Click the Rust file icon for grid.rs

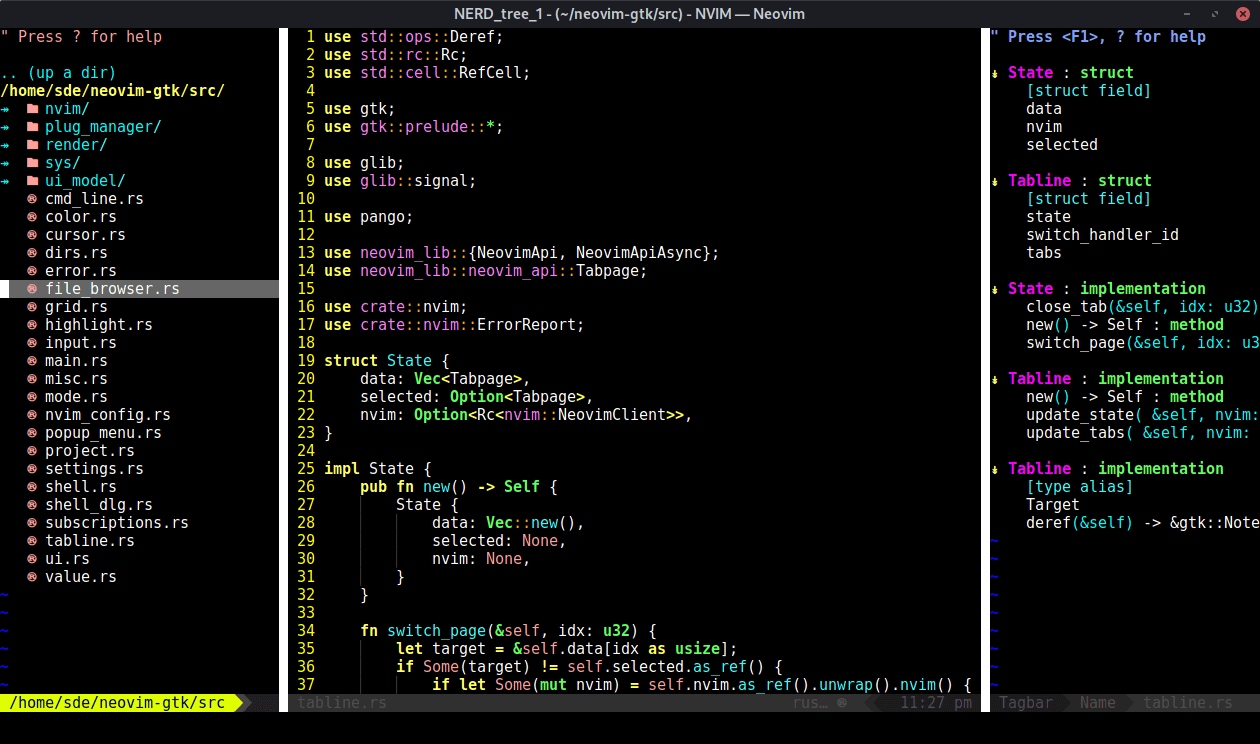pos(32,307)
